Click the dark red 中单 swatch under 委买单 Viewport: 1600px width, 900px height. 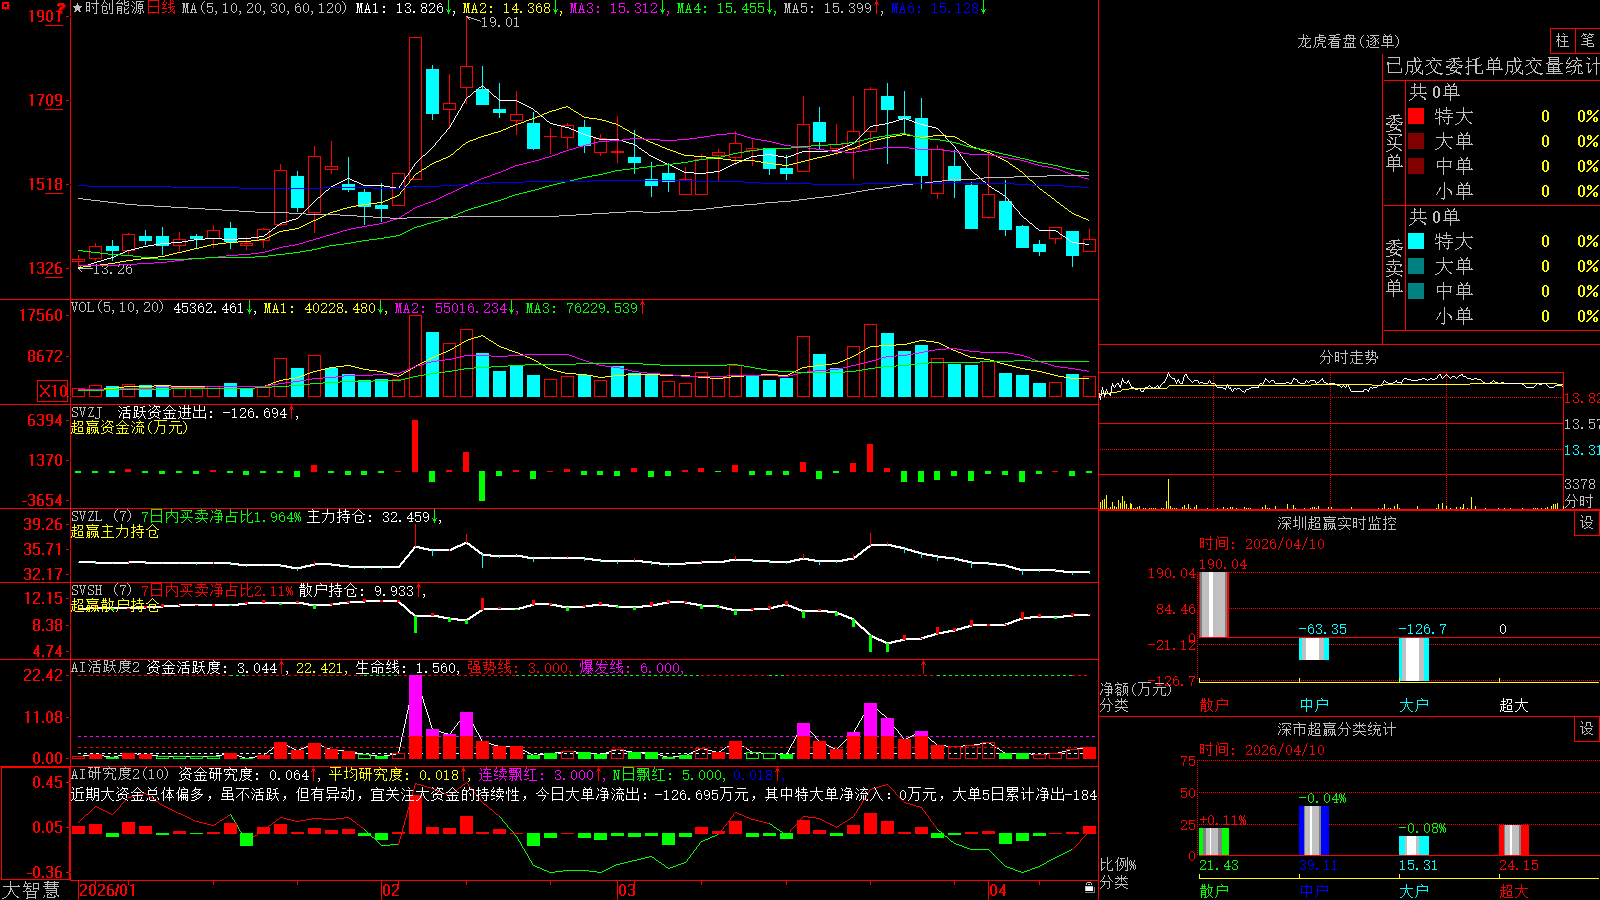(x=1416, y=166)
